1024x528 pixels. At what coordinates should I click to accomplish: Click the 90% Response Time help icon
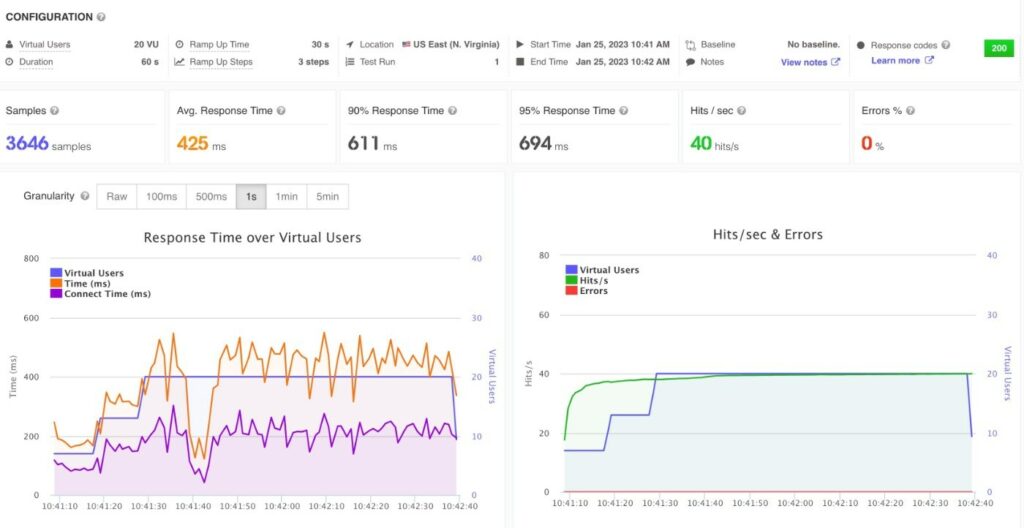[x=452, y=111]
